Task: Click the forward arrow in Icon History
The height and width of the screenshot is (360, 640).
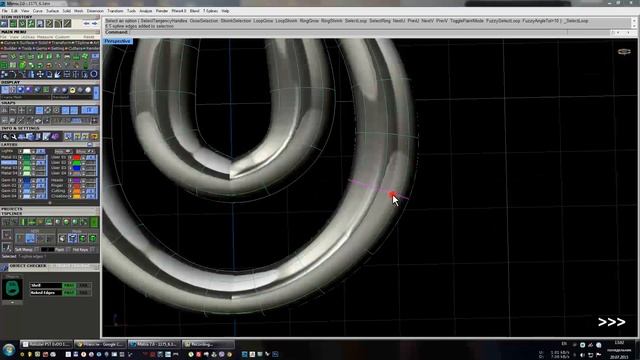Action: [95, 24]
